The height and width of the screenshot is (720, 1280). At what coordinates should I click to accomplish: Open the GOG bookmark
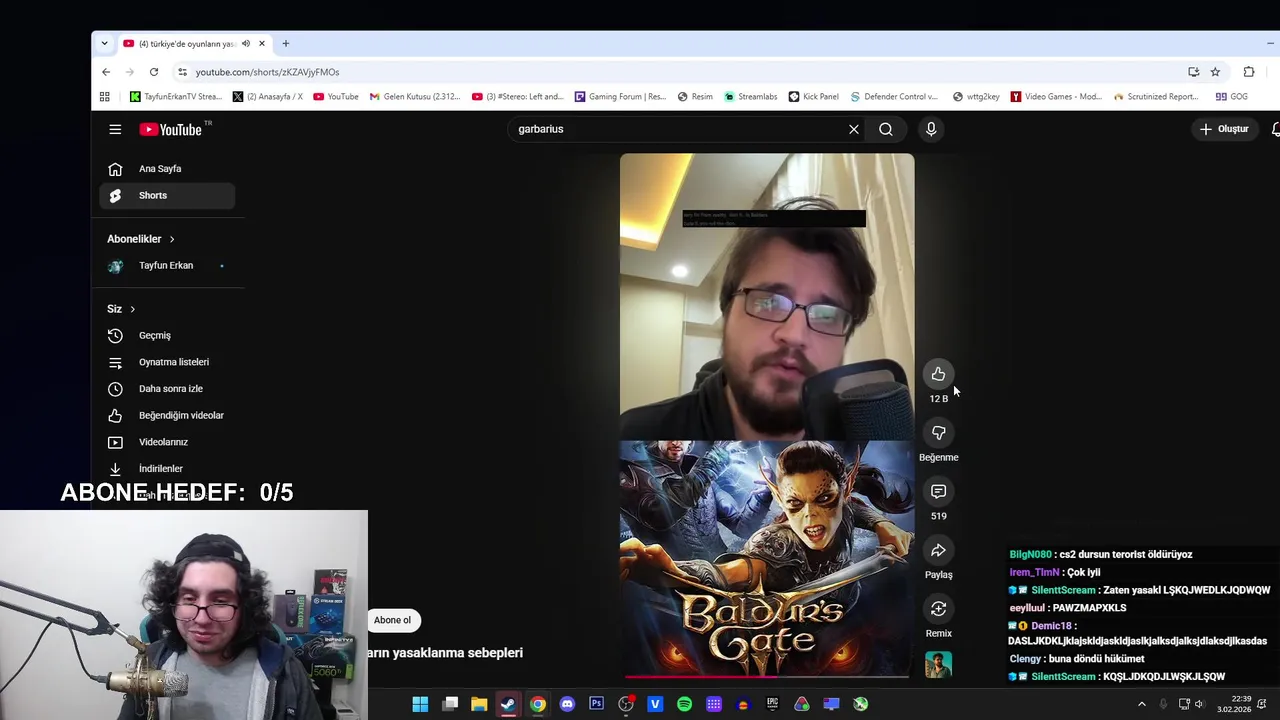(x=1232, y=97)
